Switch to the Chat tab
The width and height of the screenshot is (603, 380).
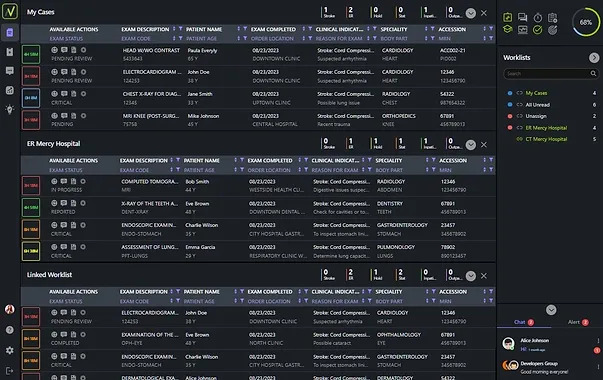[x=524, y=322]
